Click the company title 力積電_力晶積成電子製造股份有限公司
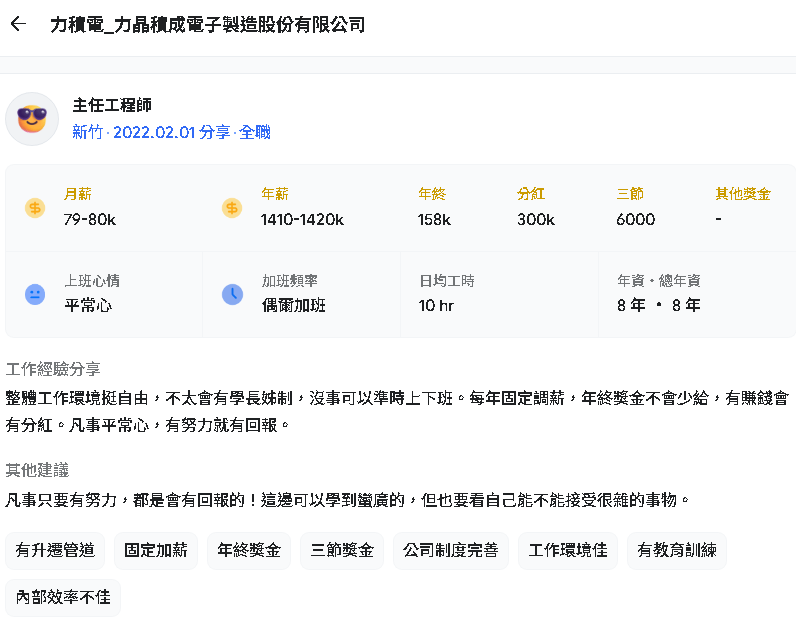This screenshot has height=623, width=796. 208,24
